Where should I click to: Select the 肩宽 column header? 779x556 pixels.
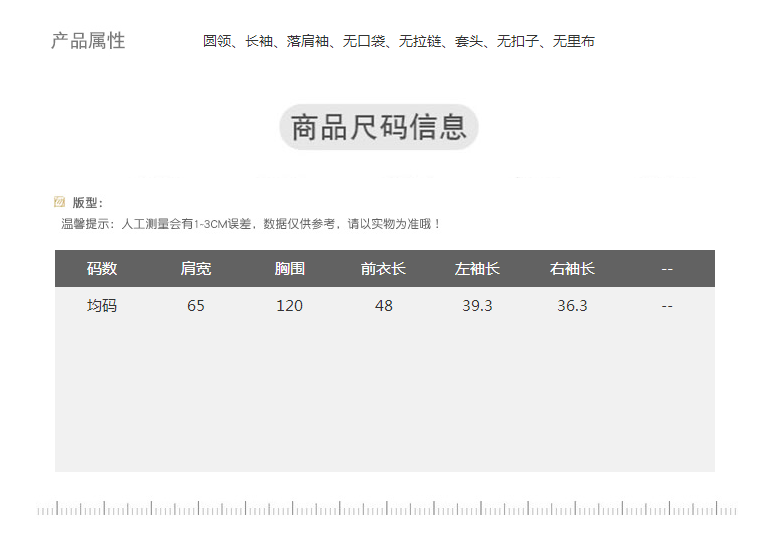[x=196, y=269]
